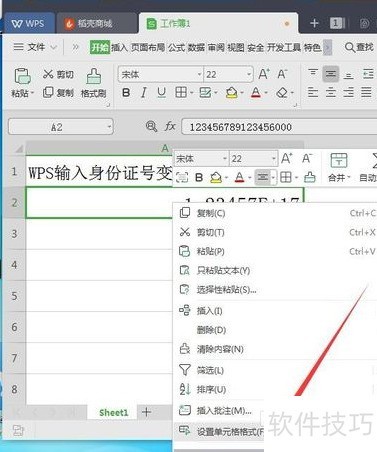Open the 宋体 font name dropdown in the ribbon

[x=199, y=74]
